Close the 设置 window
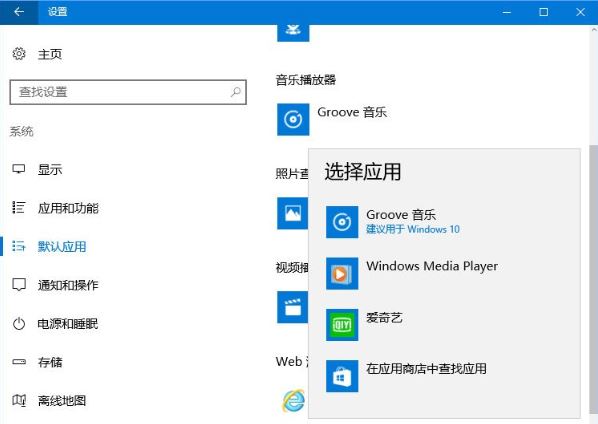 [x=580, y=12]
